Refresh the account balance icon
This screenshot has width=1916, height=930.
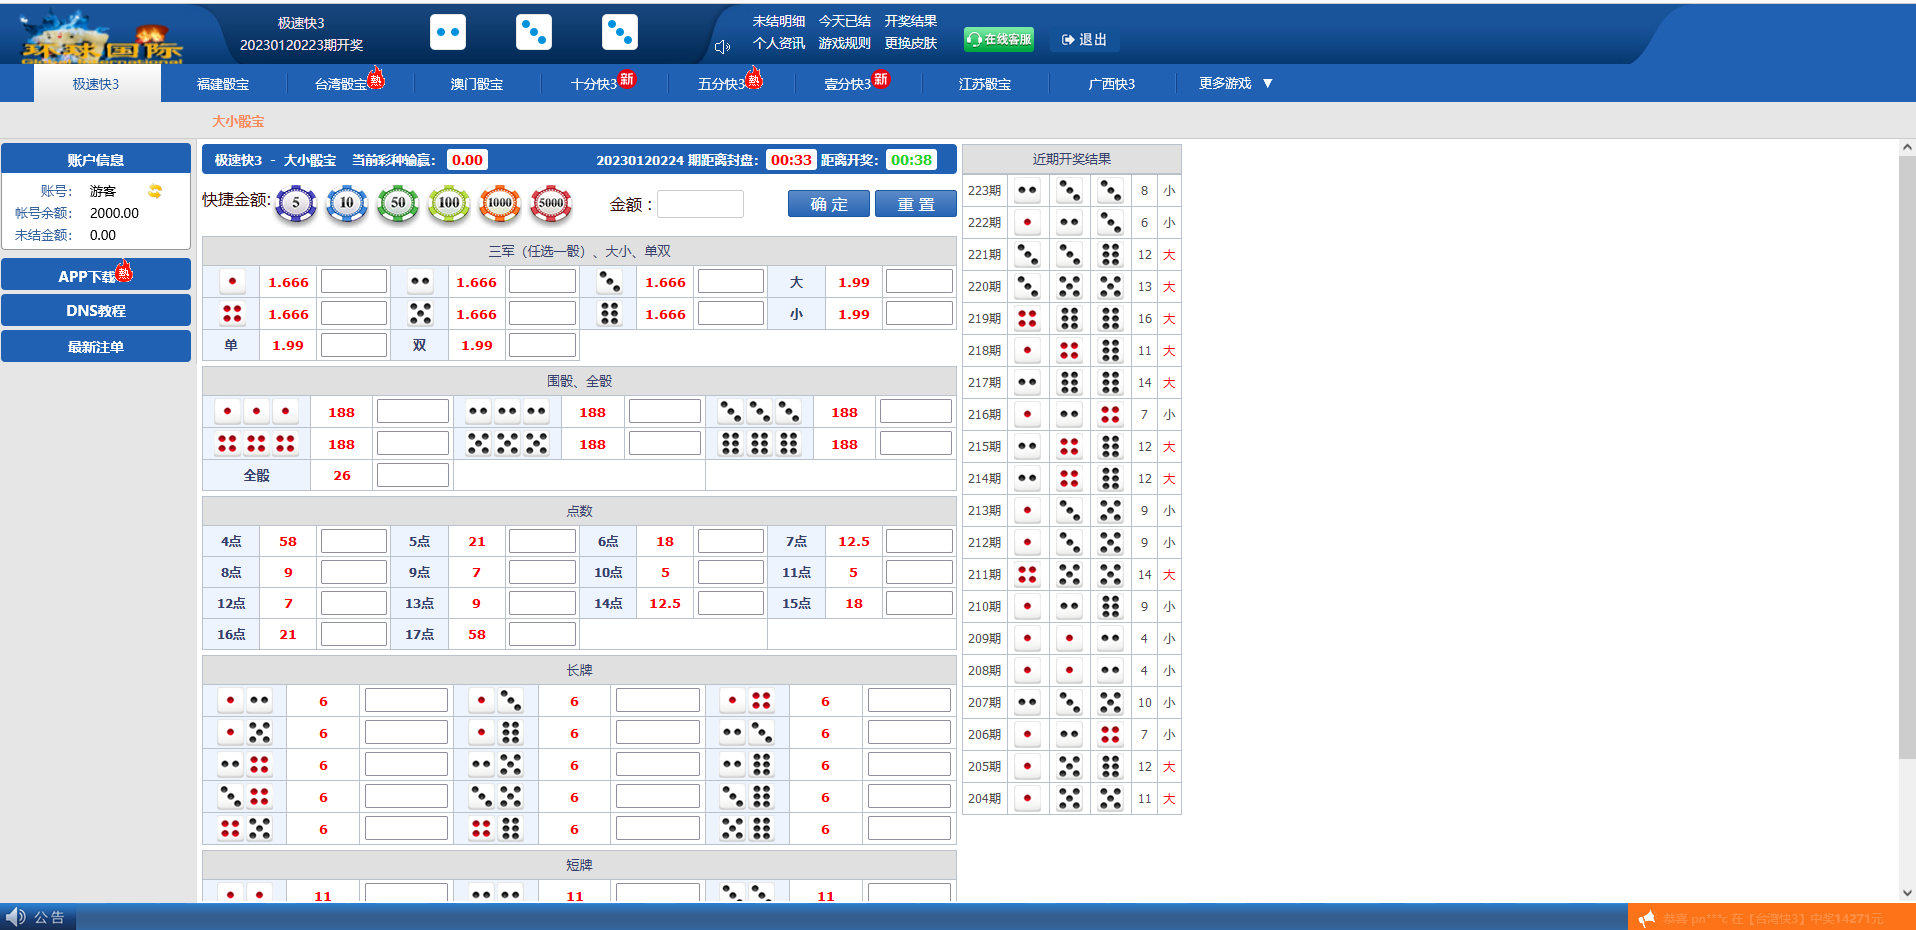coord(155,191)
